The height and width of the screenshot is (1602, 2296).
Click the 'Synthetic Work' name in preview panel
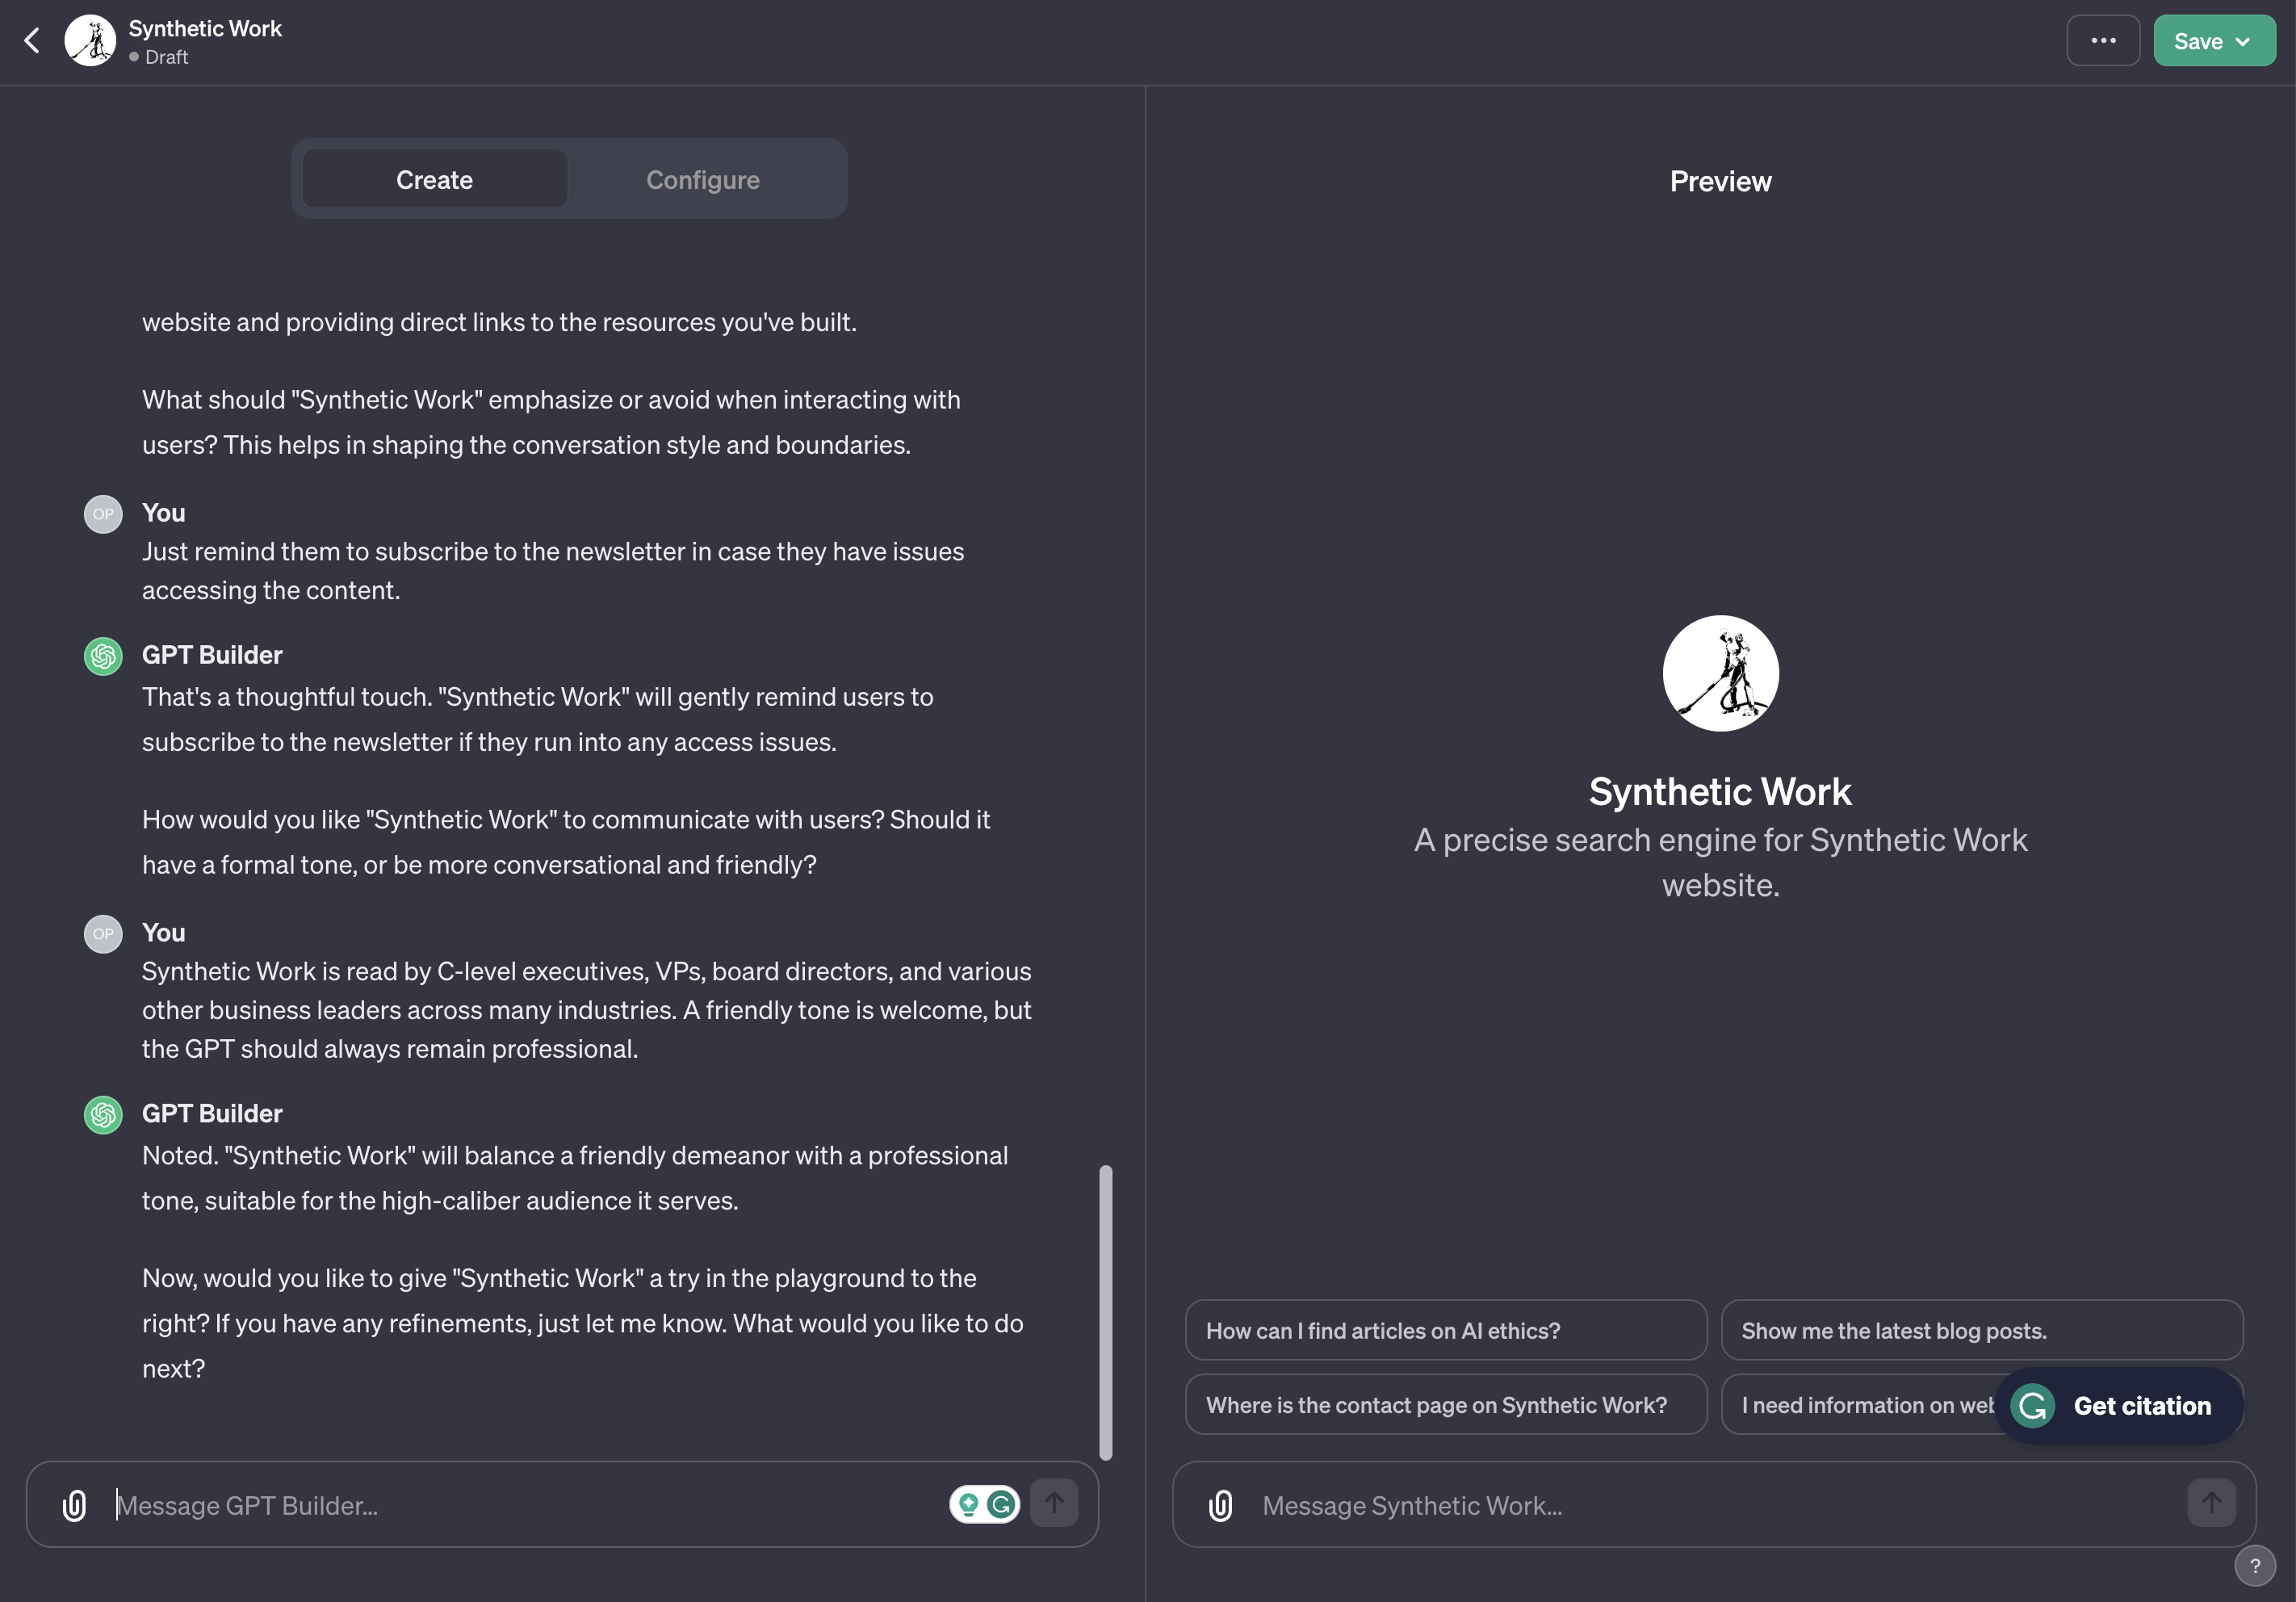1720,791
